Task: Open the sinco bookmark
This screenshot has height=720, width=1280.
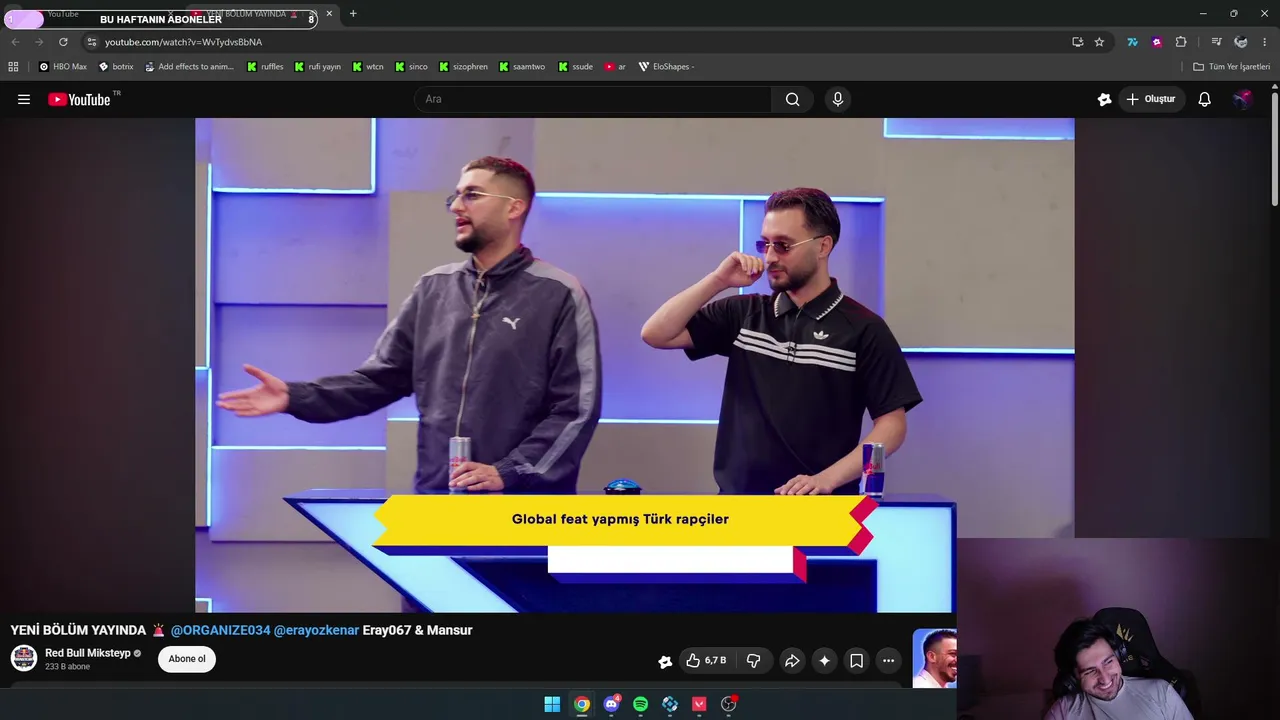Action: point(411,67)
